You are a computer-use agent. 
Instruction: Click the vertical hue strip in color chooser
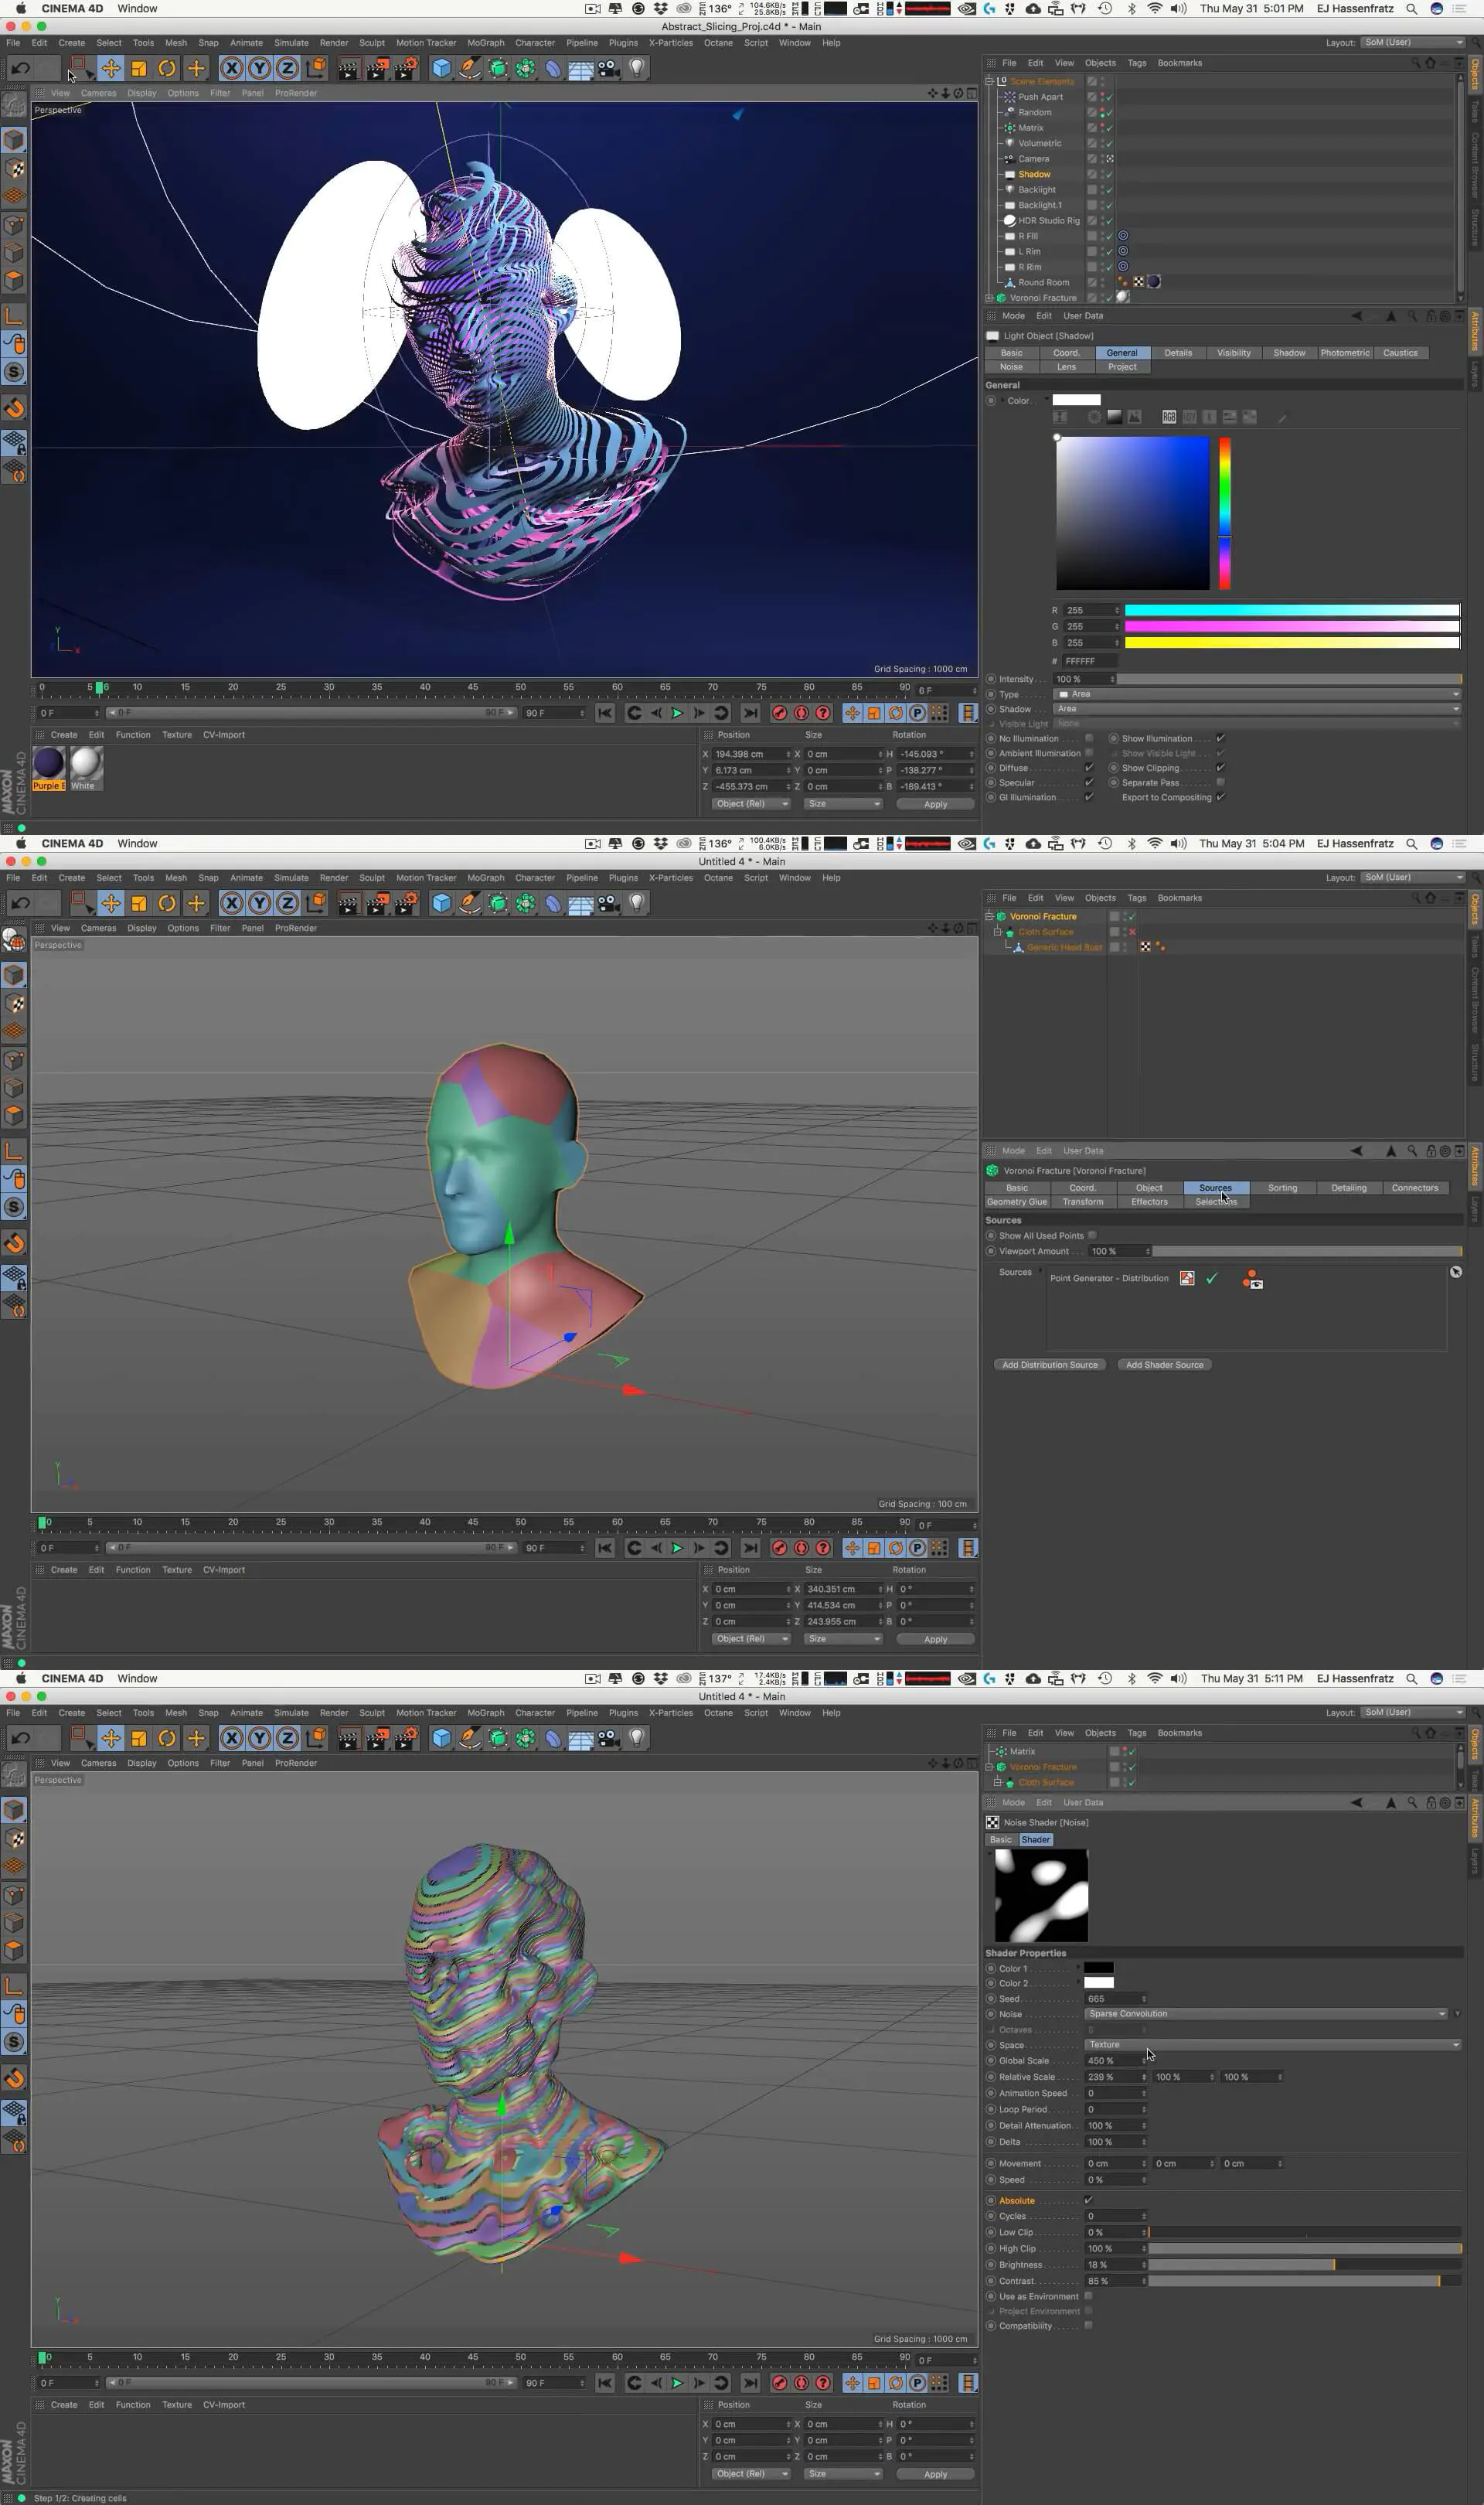click(1224, 513)
